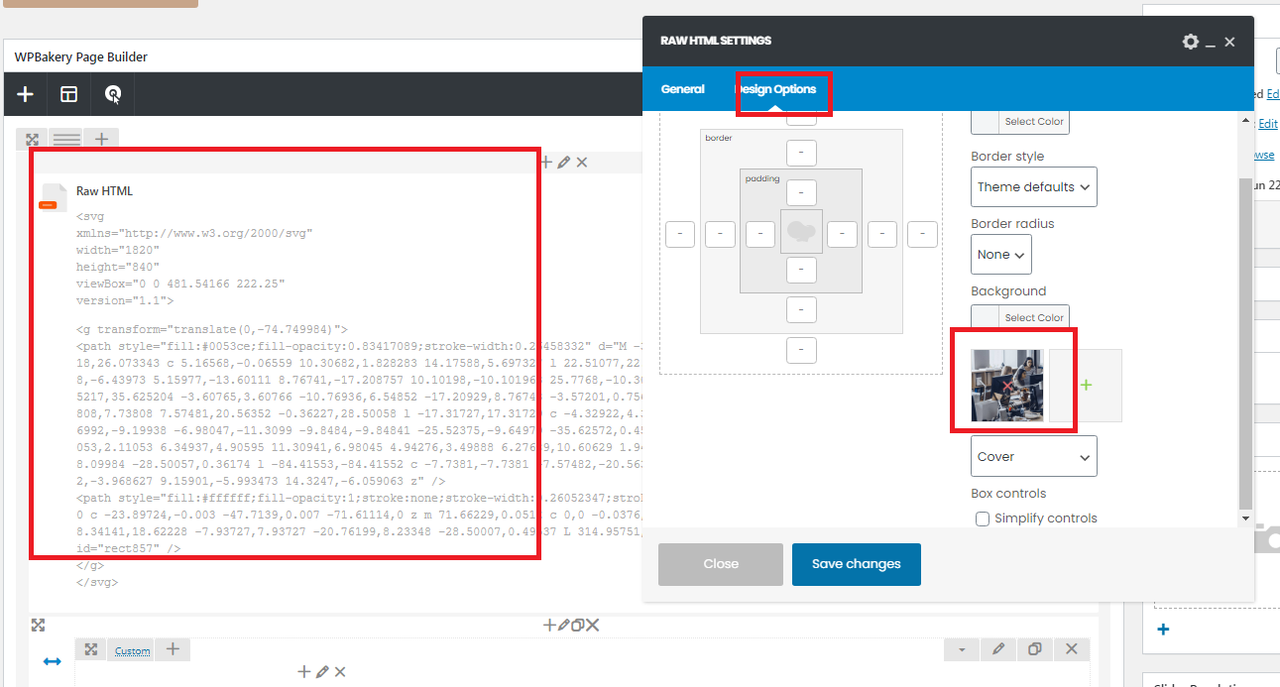The width and height of the screenshot is (1280, 687).
Task: Delete the Raw HTML element with the X
Action: [582, 162]
